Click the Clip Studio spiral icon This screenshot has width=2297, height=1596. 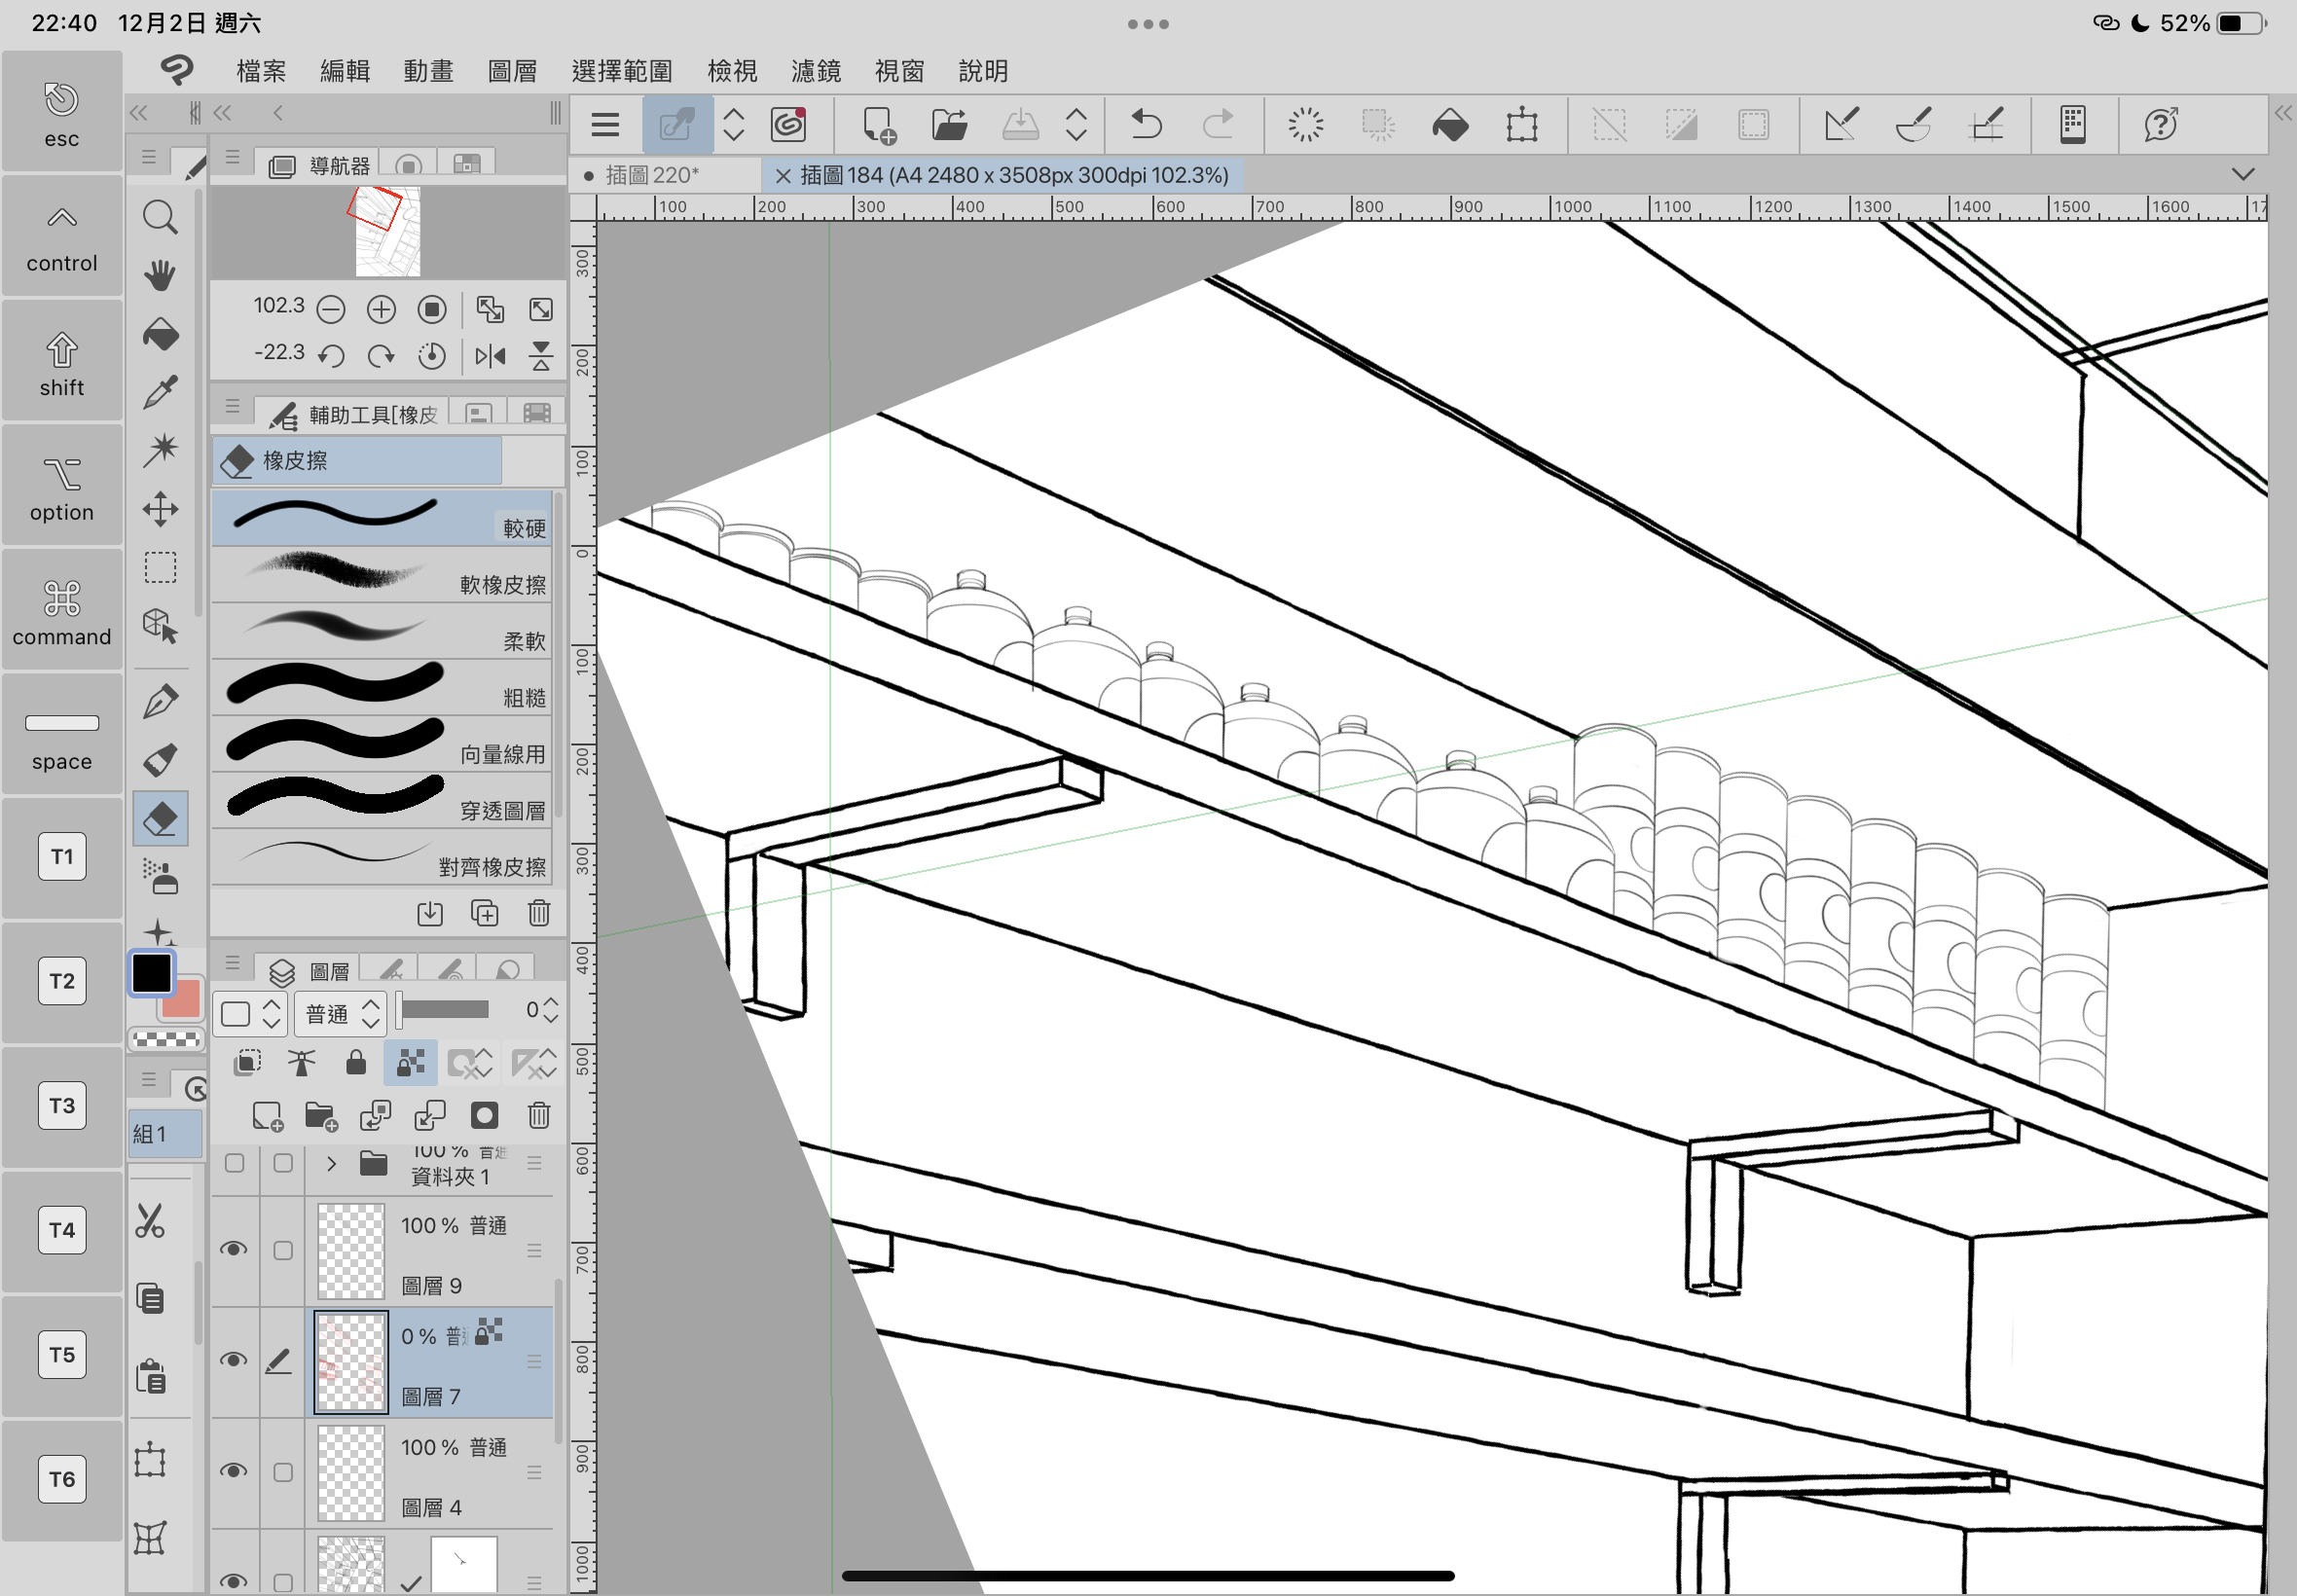[789, 125]
